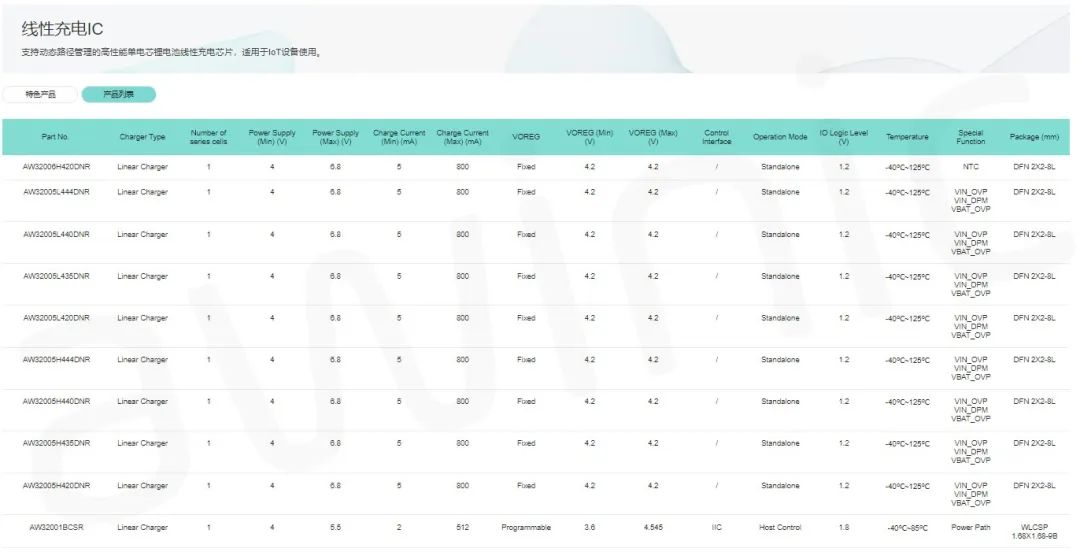The height and width of the screenshot is (552, 1080).
Task: Click the 512 charge current cell
Action: [x=463, y=527]
